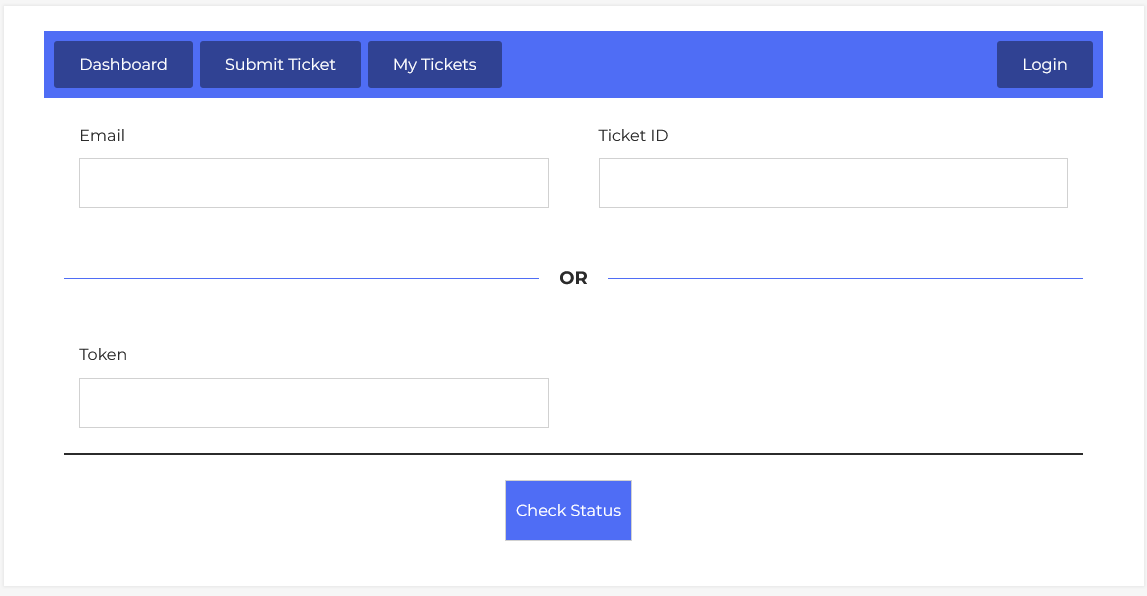Screen dimensions: 1147x596
Task: Click the Token field label
Action: [103, 354]
